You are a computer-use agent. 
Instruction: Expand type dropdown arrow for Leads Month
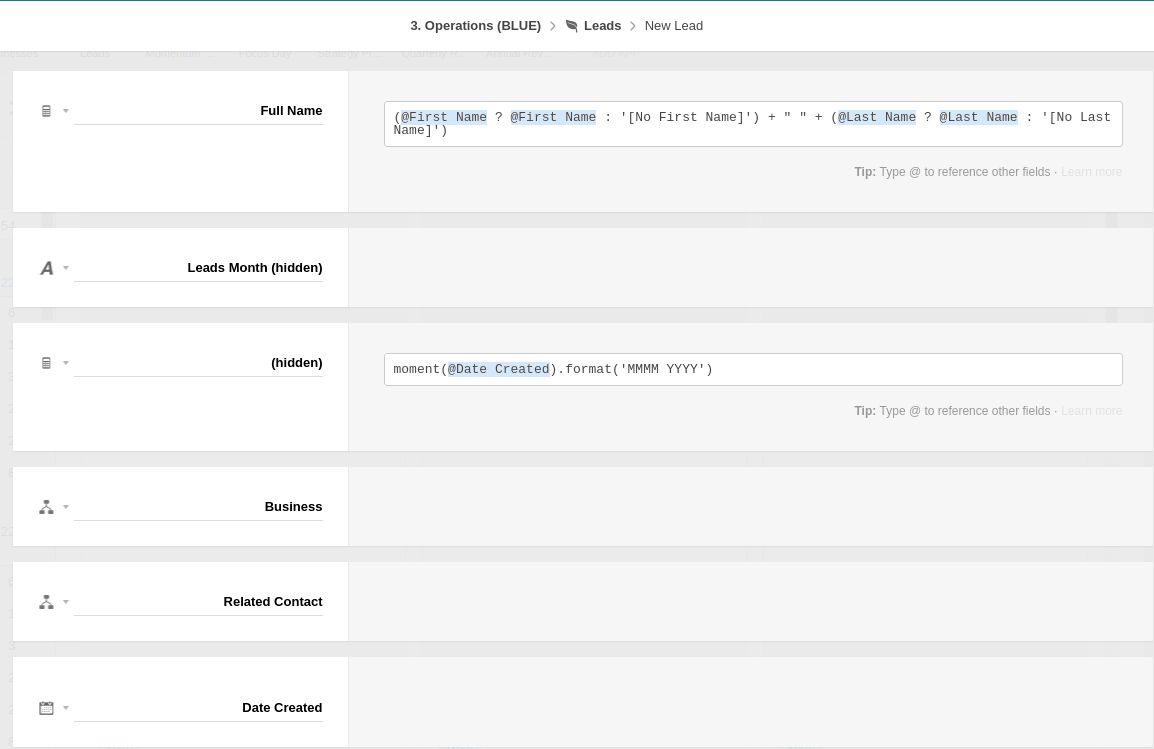point(66,268)
